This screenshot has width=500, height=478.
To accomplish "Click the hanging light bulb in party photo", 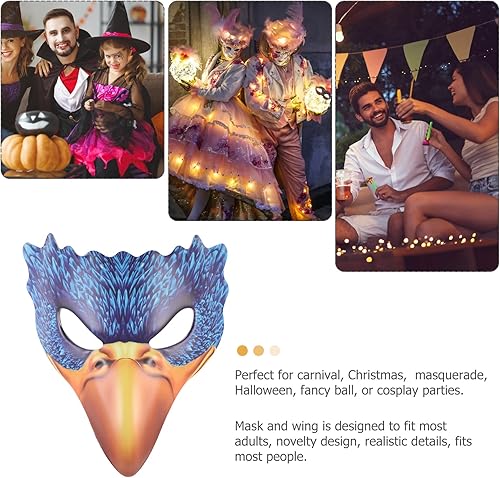I will pyautogui.click(x=339, y=33).
